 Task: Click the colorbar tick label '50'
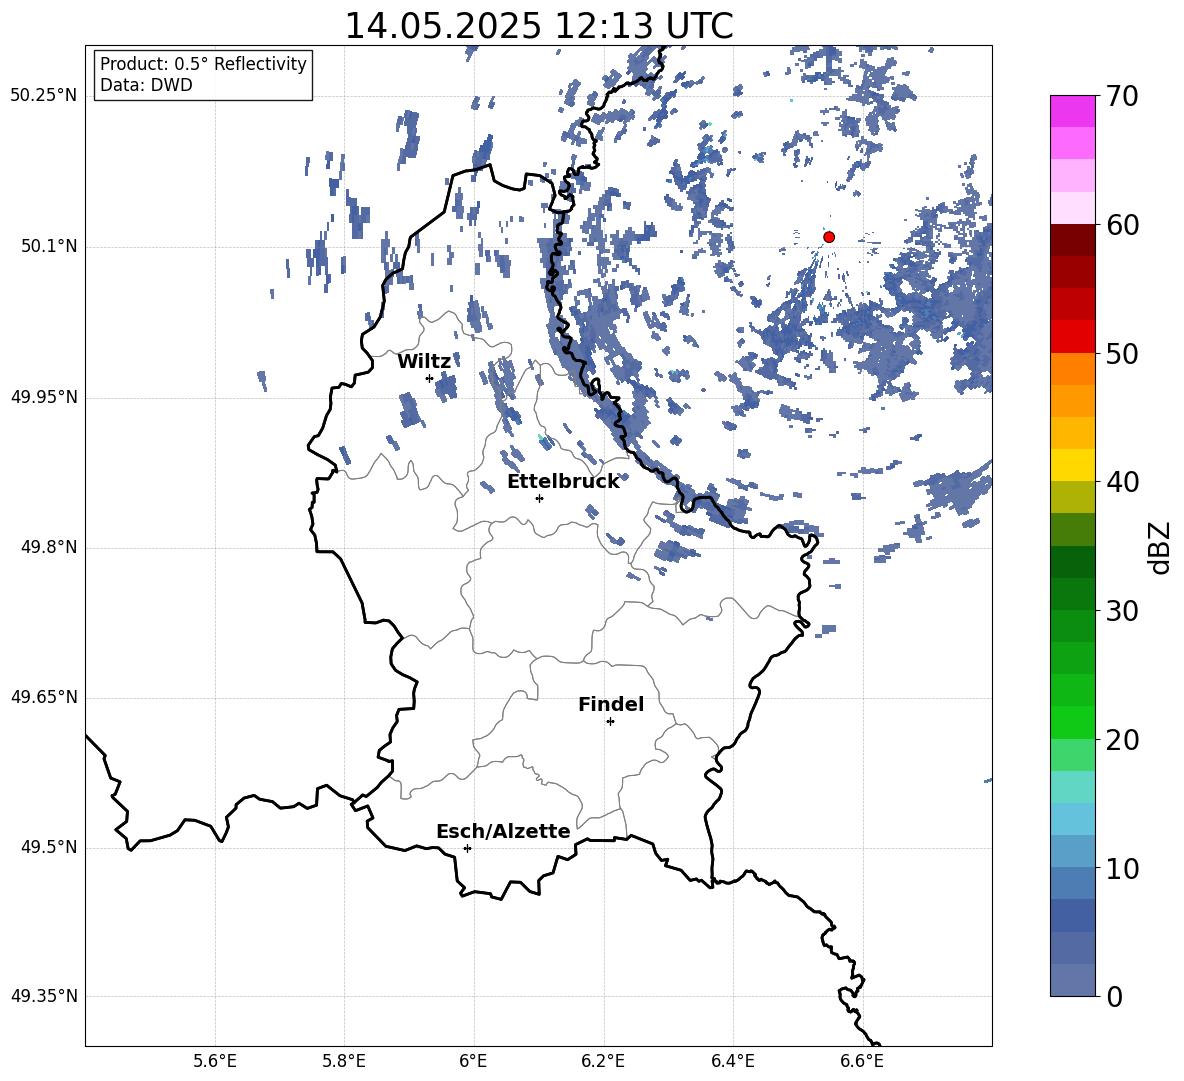tap(1122, 353)
